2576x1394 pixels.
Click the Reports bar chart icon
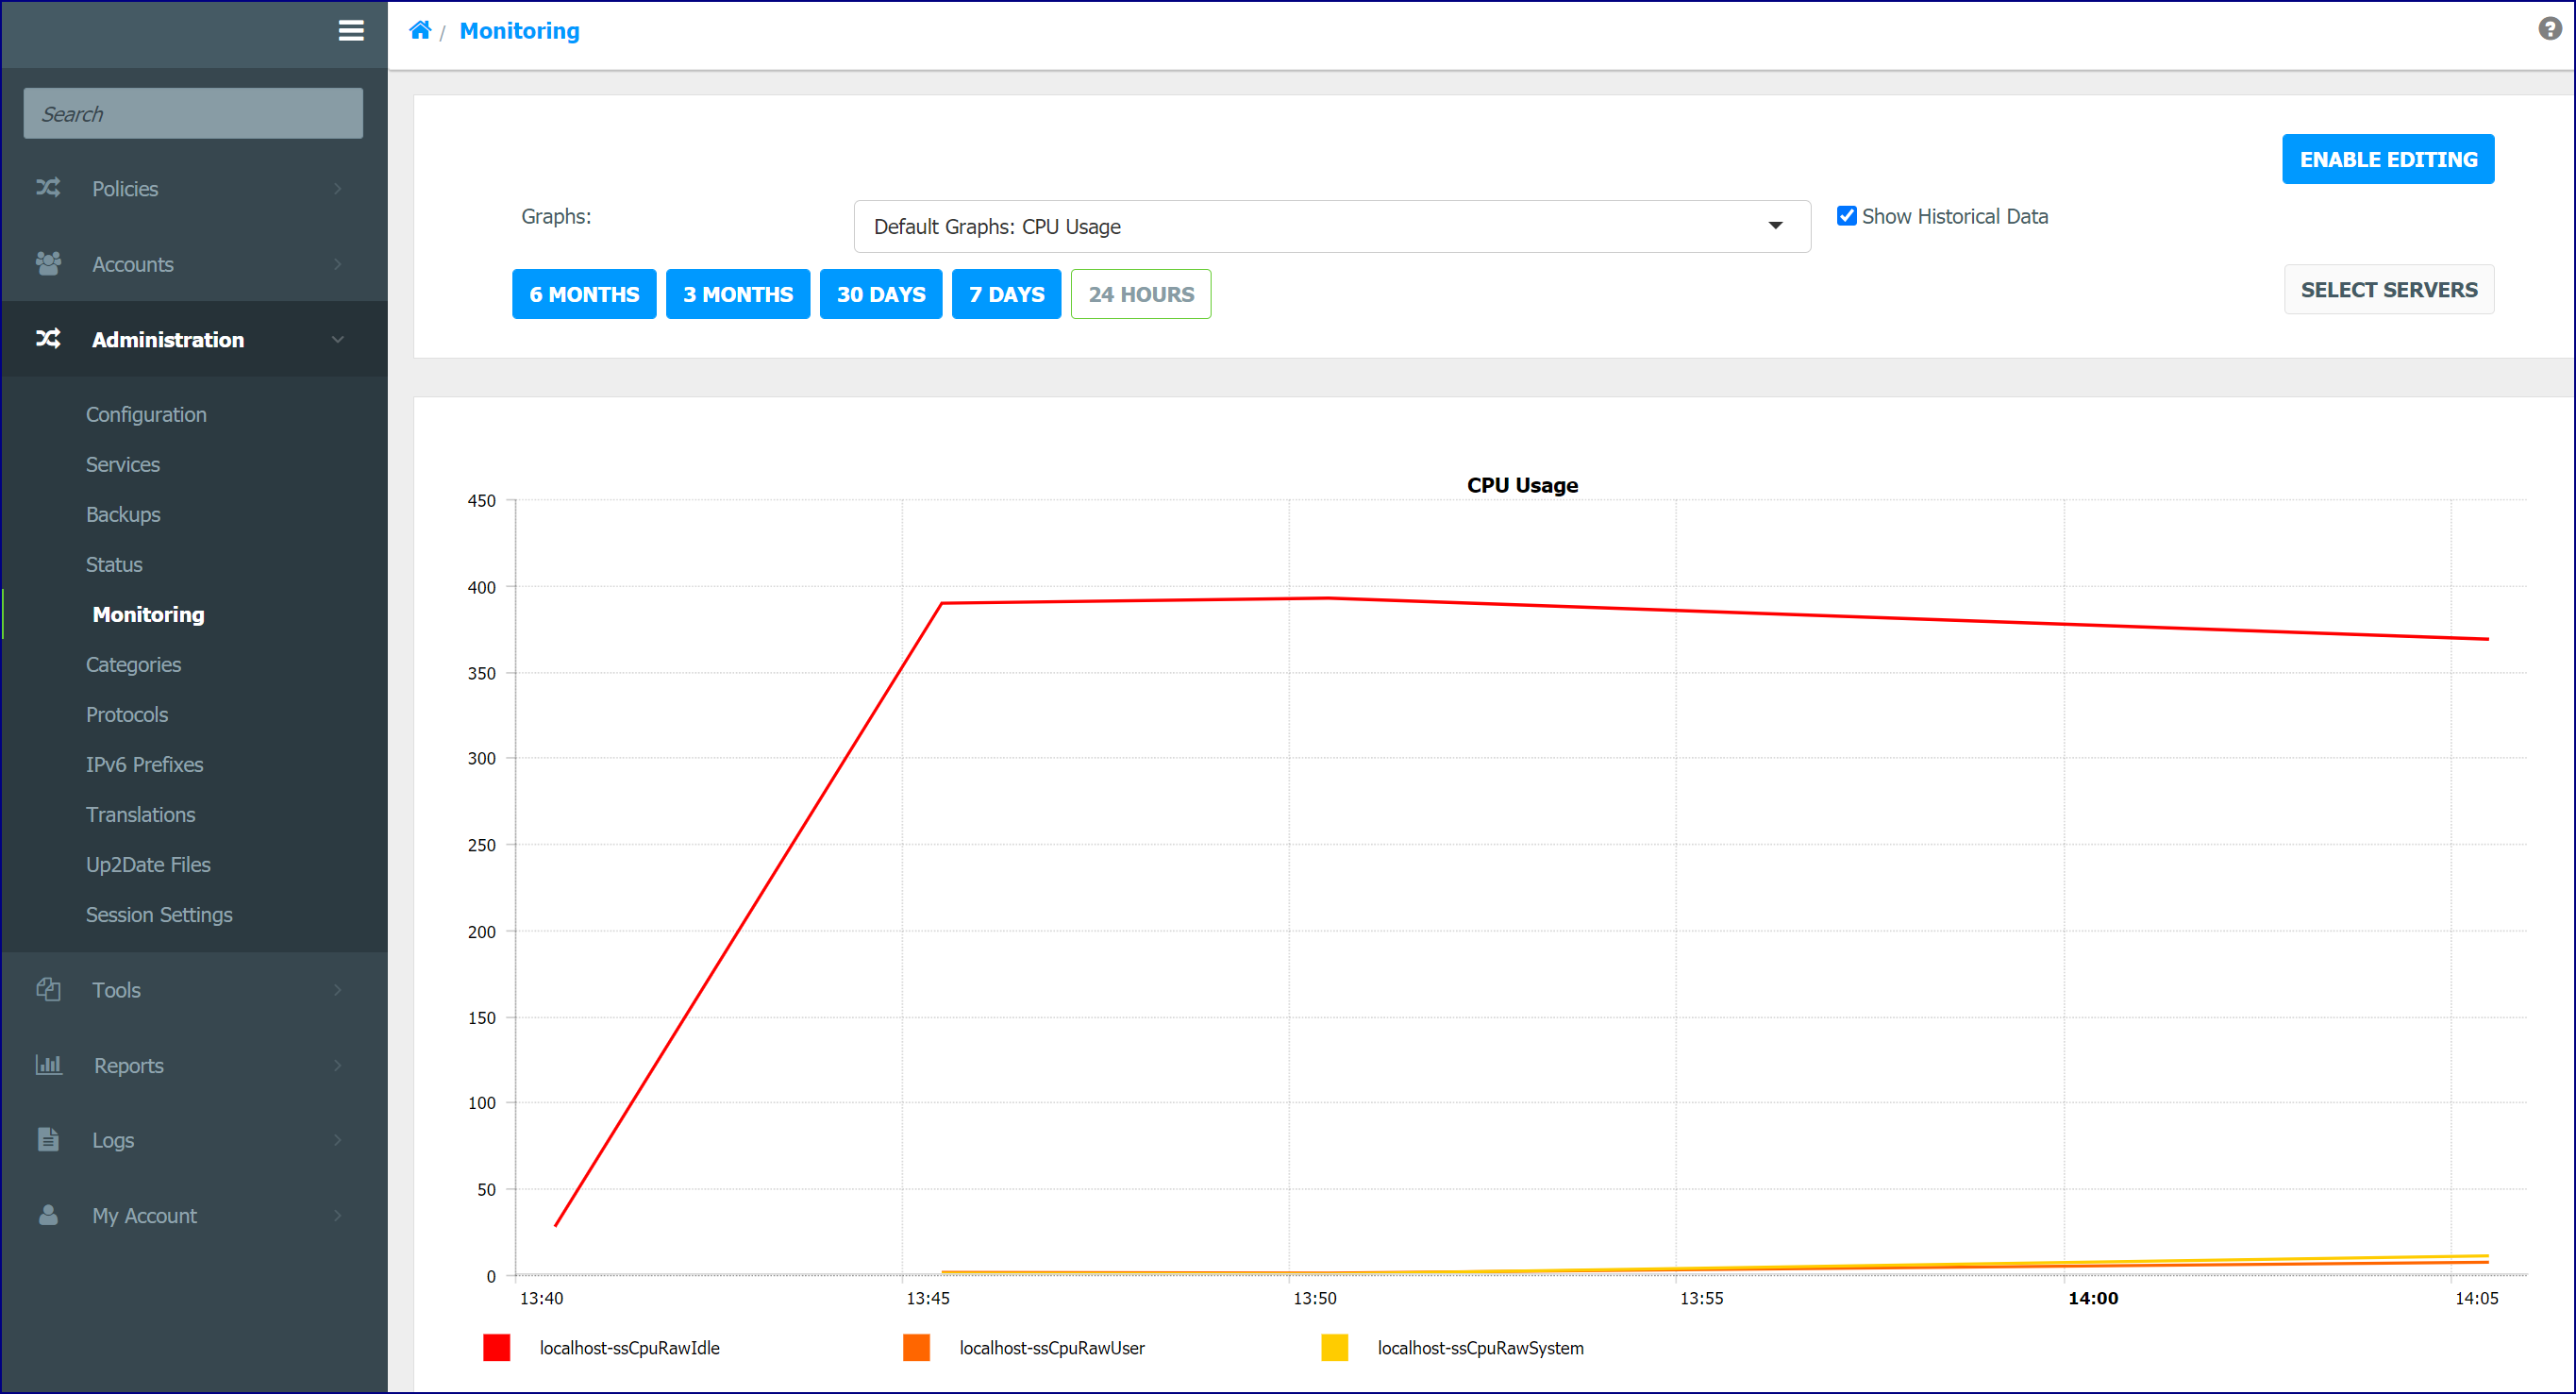coord(48,1065)
